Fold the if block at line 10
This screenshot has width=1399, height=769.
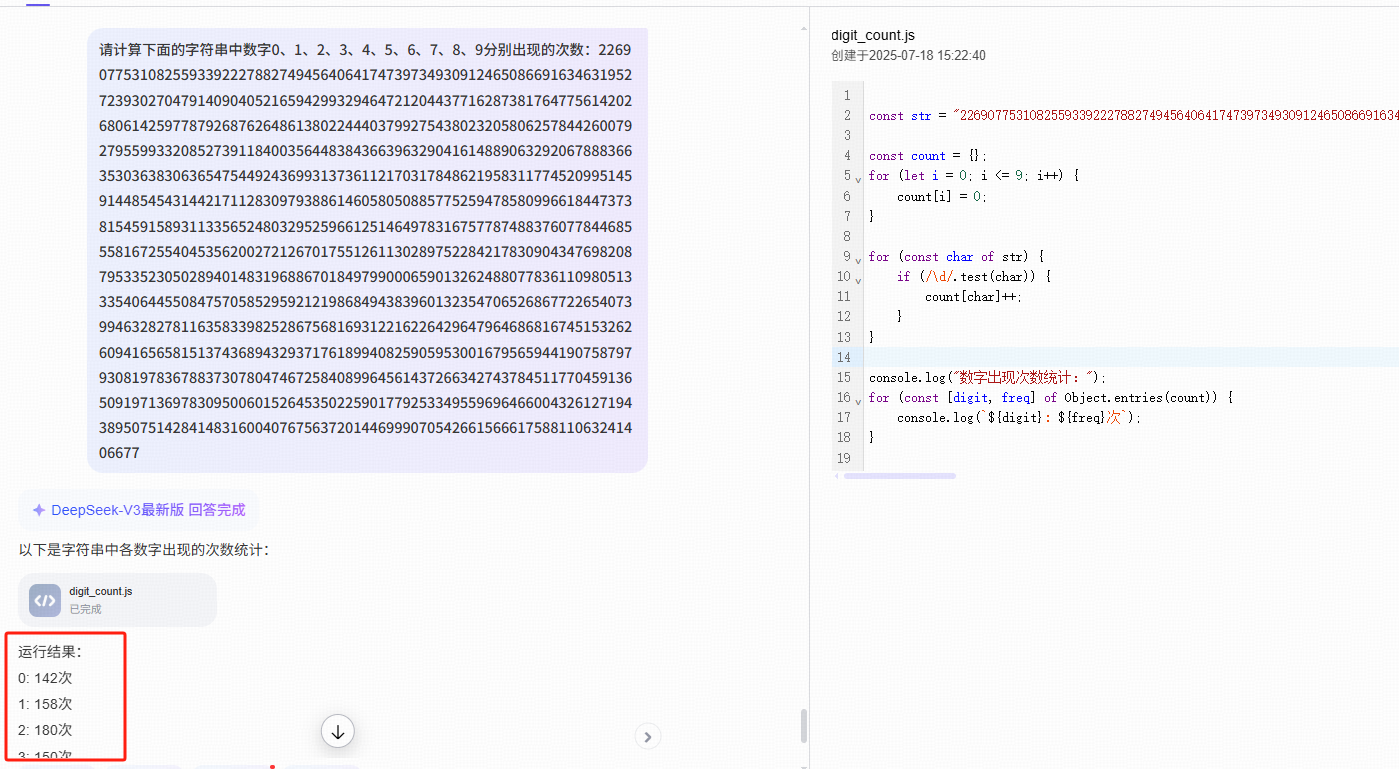858,279
